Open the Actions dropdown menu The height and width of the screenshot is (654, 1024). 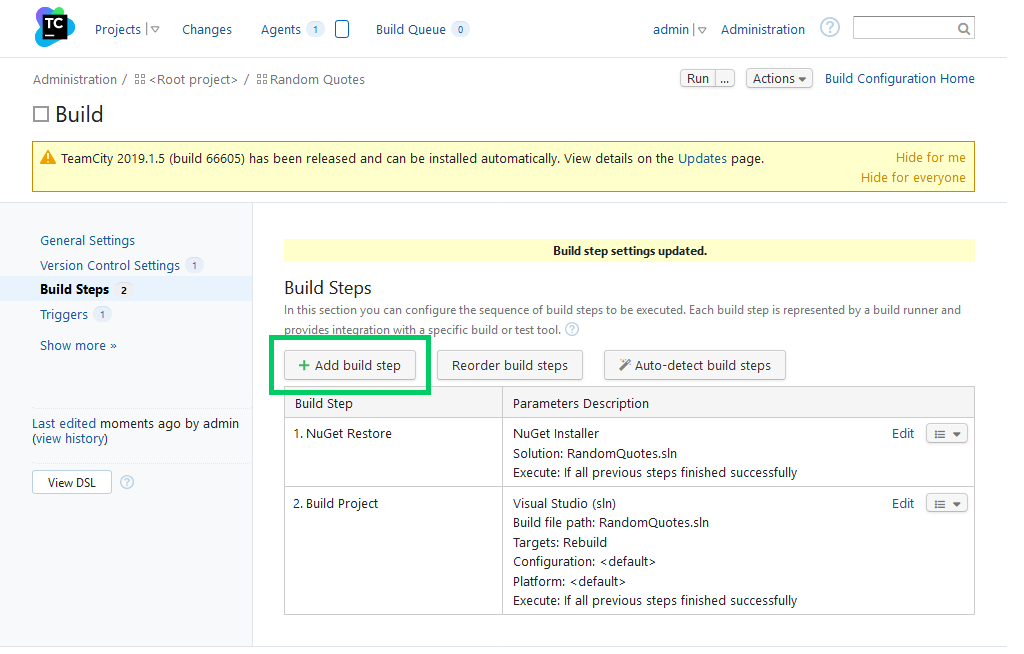tap(779, 78)
